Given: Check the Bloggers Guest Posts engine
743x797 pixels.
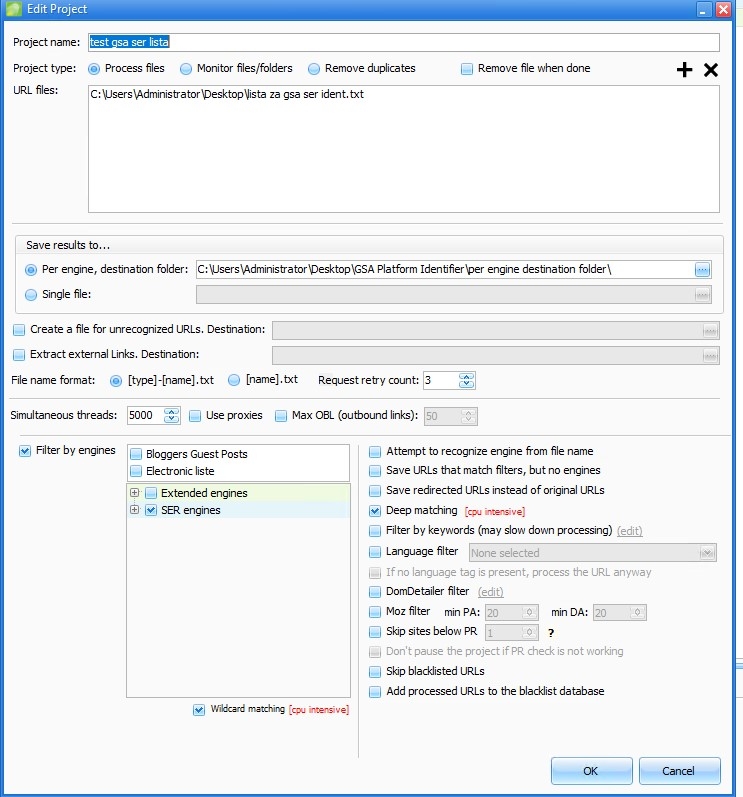Looking at the screenshot, I should tap(136, 454).
